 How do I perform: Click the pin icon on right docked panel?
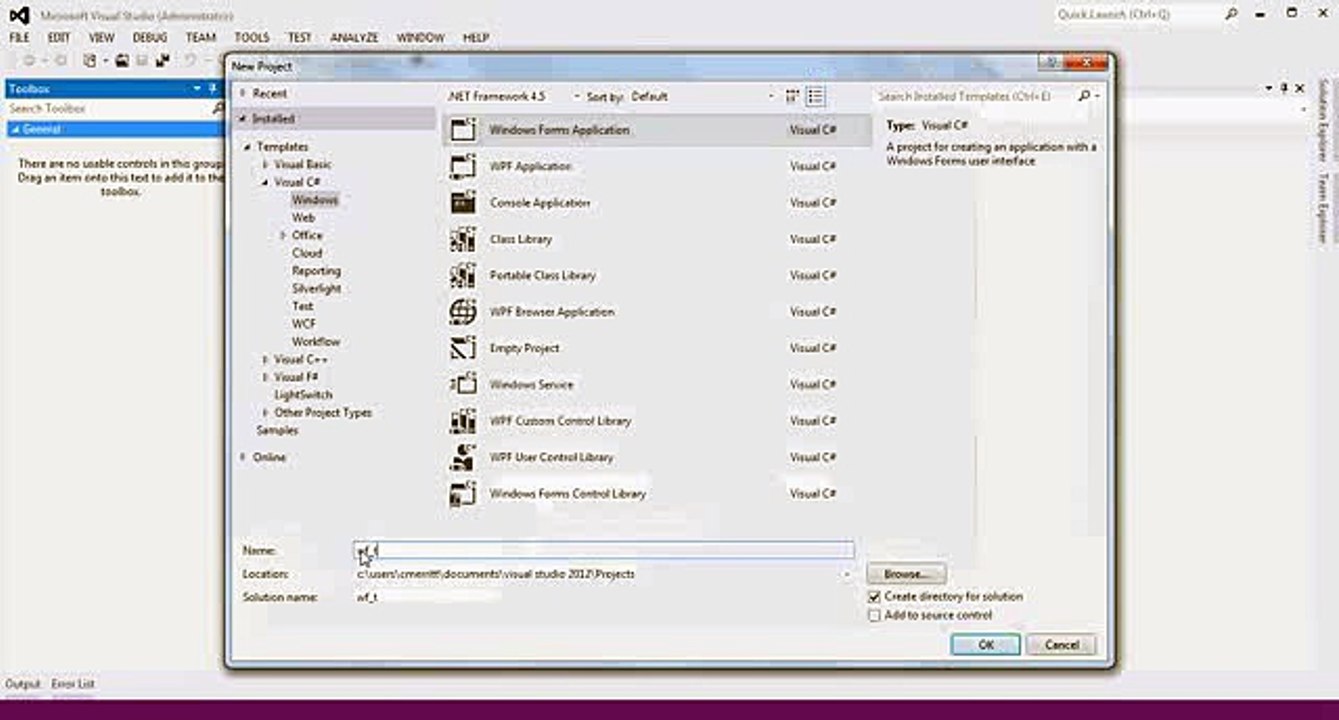(x=1286, y=88)
